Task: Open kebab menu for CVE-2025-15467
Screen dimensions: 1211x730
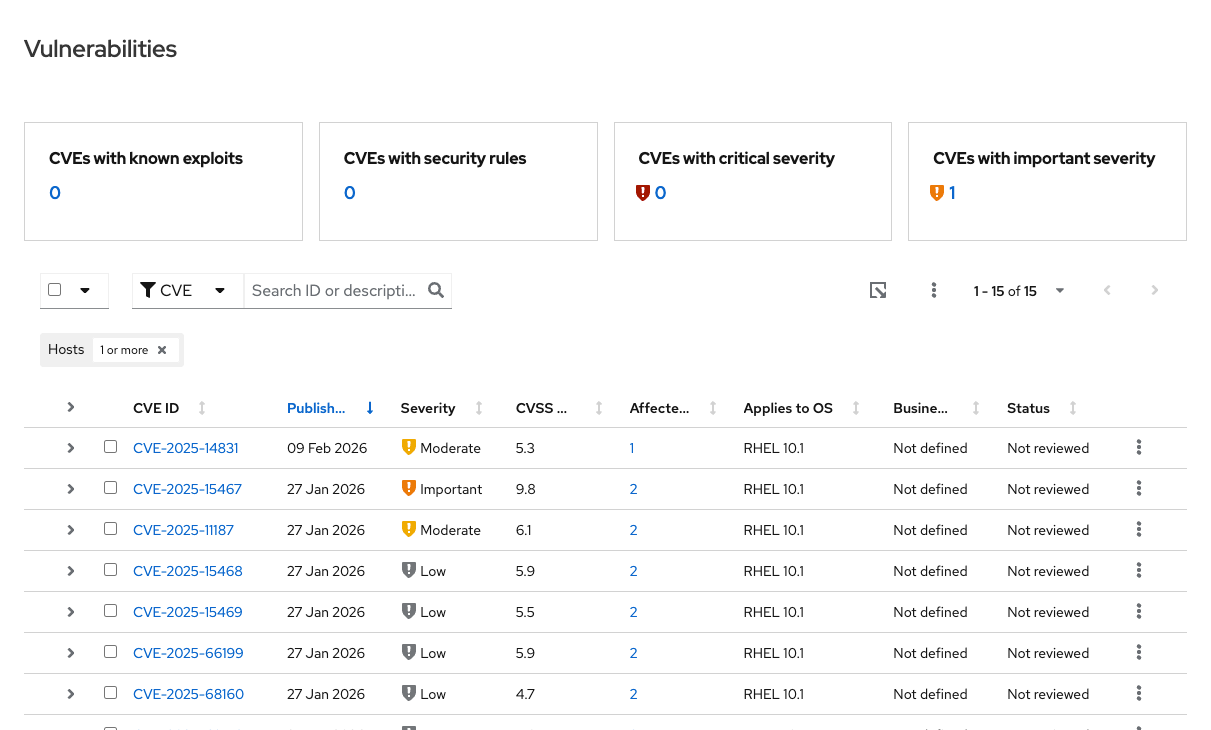Action: tap(1139, 489)
